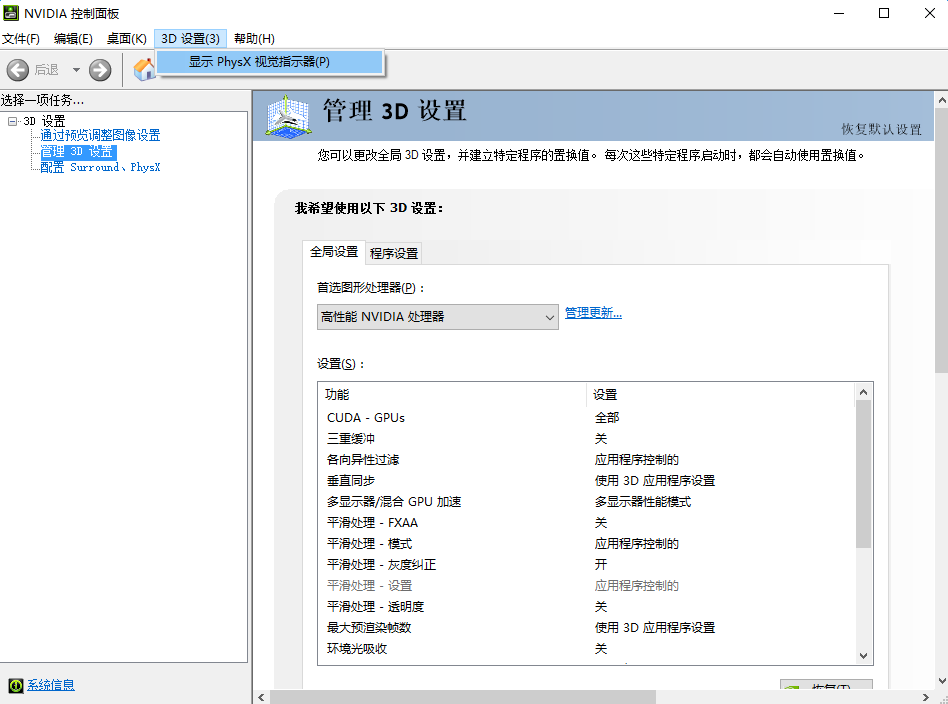Image resolution: width=948 pixels, height=704 pixels.
Task: Select the 平滑处理 - FXAA row
Action: coord(586,523)
